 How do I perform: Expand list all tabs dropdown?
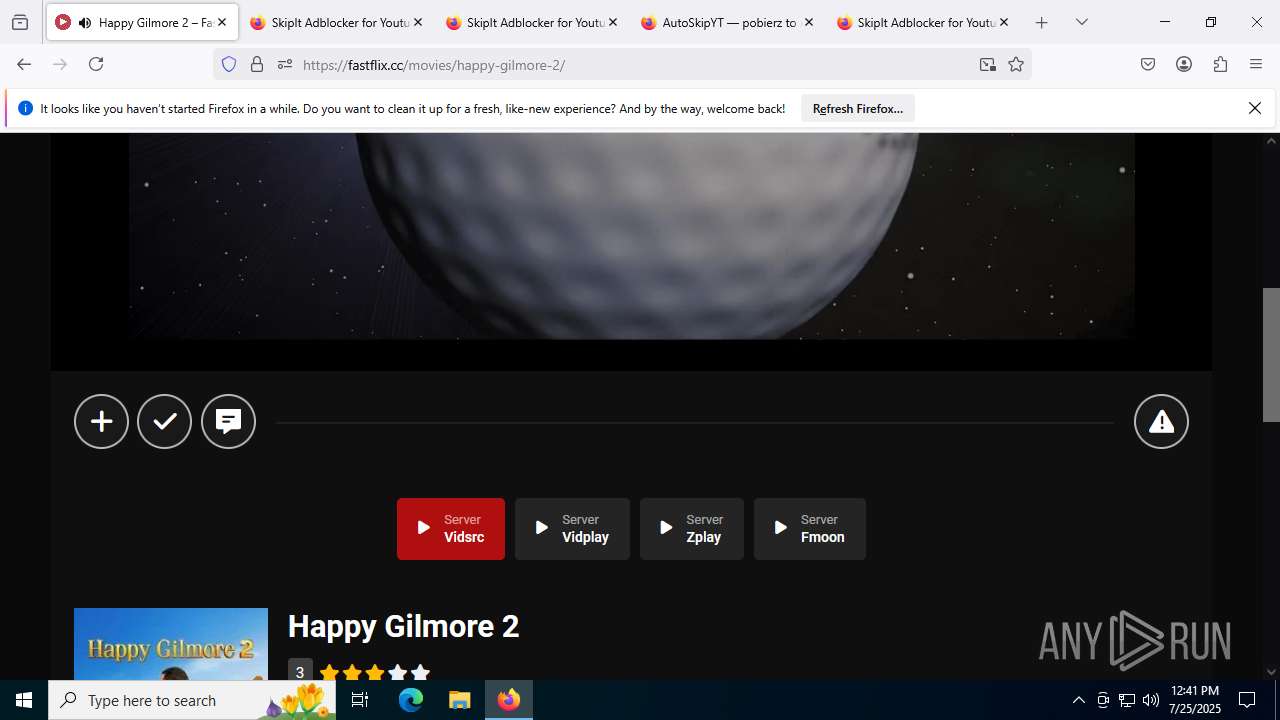pos(1082,22)
